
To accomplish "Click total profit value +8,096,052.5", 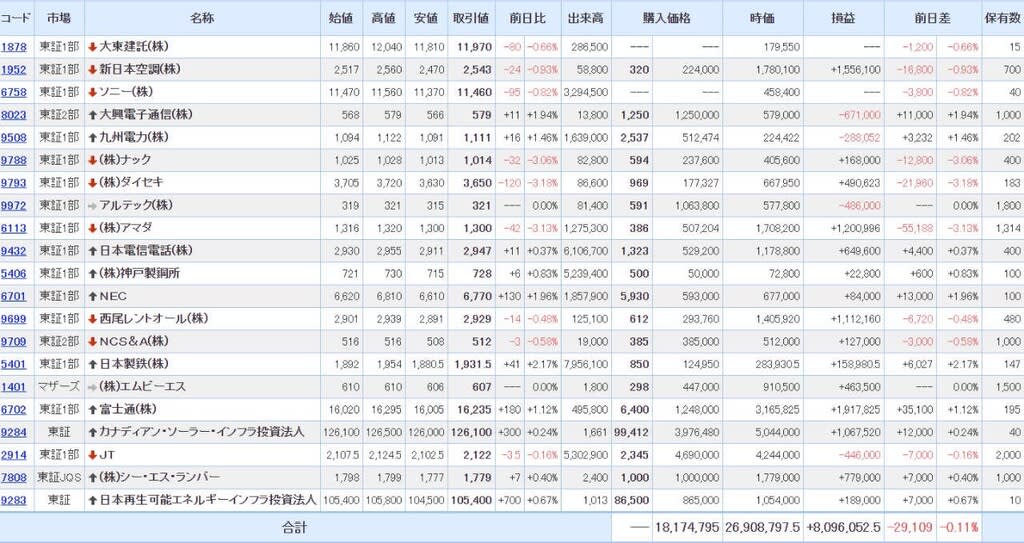I will pos(844,527).
